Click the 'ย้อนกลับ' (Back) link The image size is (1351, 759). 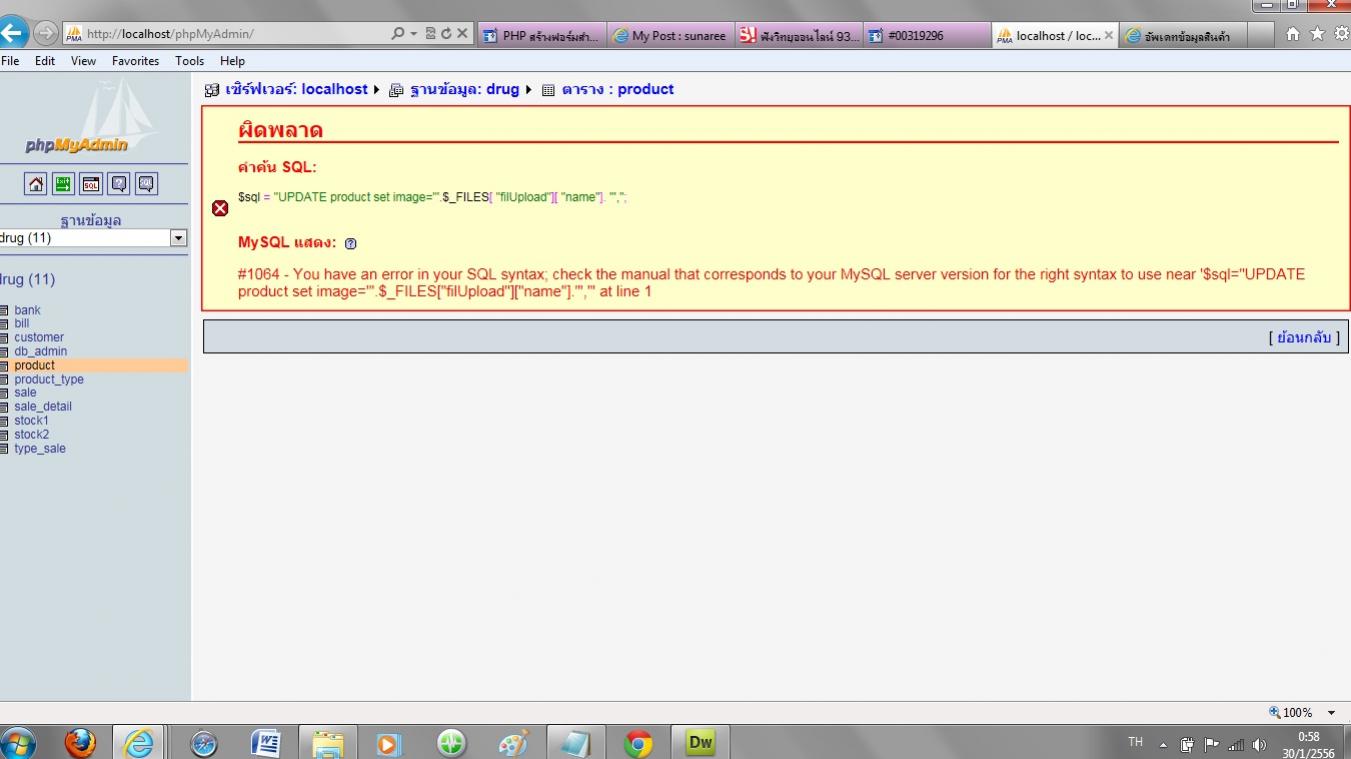click(1304, 338)
